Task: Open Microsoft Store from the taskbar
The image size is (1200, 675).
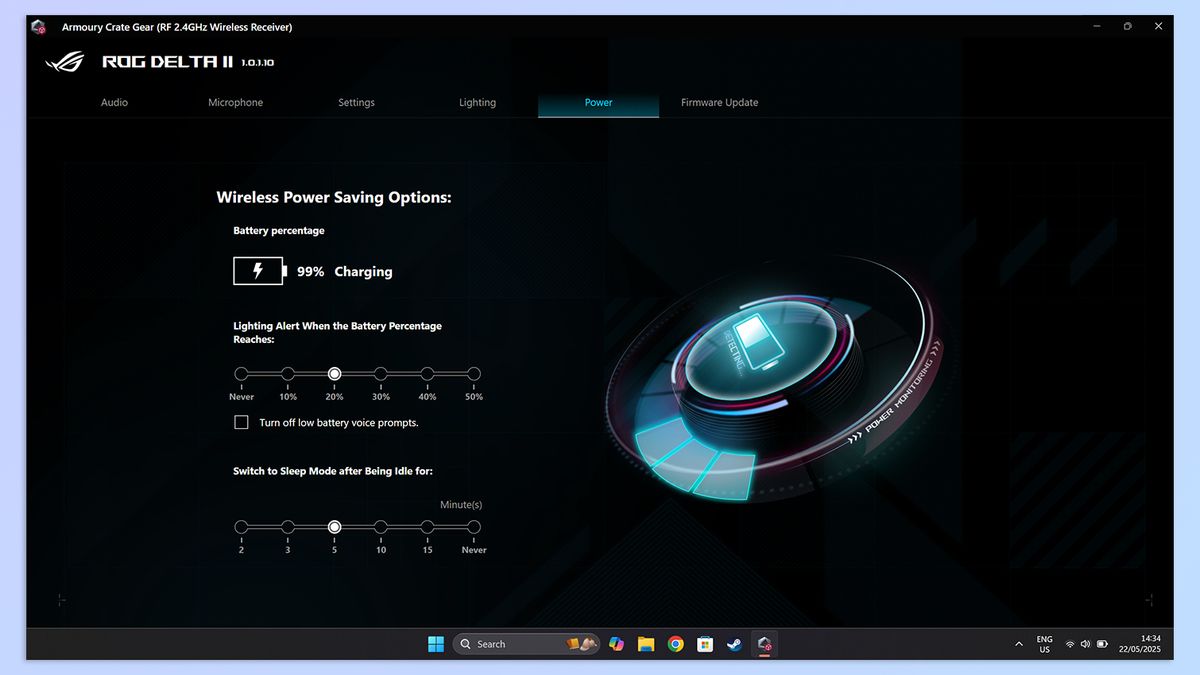Action: tap(705, 644)
